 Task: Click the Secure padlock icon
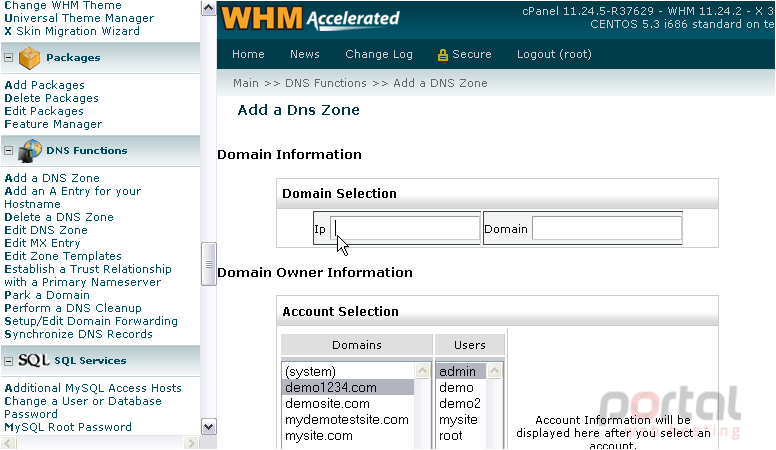tap(442, 55)
